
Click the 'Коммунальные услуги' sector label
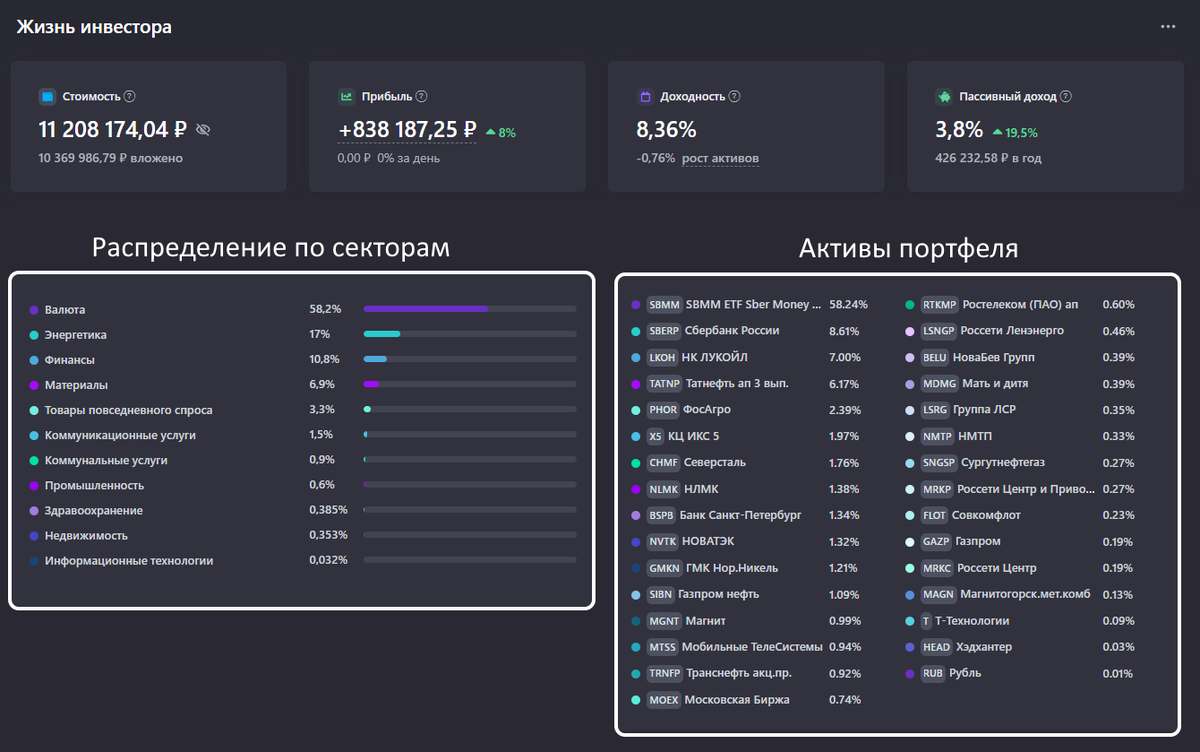click(106, 460)
